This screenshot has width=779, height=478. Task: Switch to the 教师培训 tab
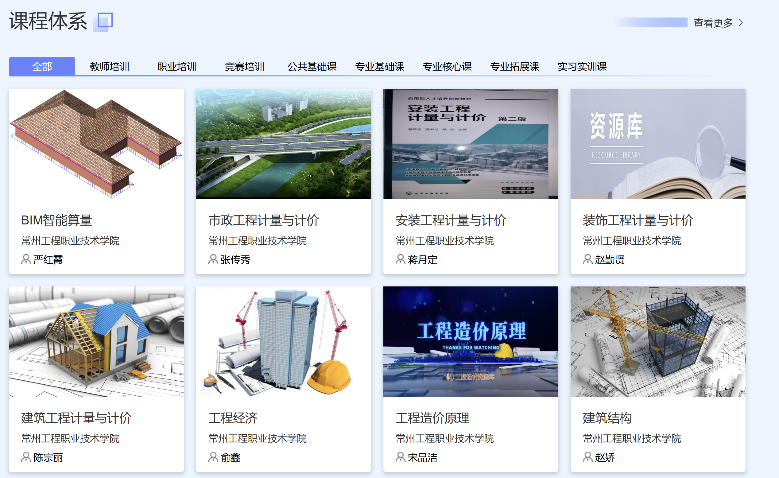click(x=109, y=67)
